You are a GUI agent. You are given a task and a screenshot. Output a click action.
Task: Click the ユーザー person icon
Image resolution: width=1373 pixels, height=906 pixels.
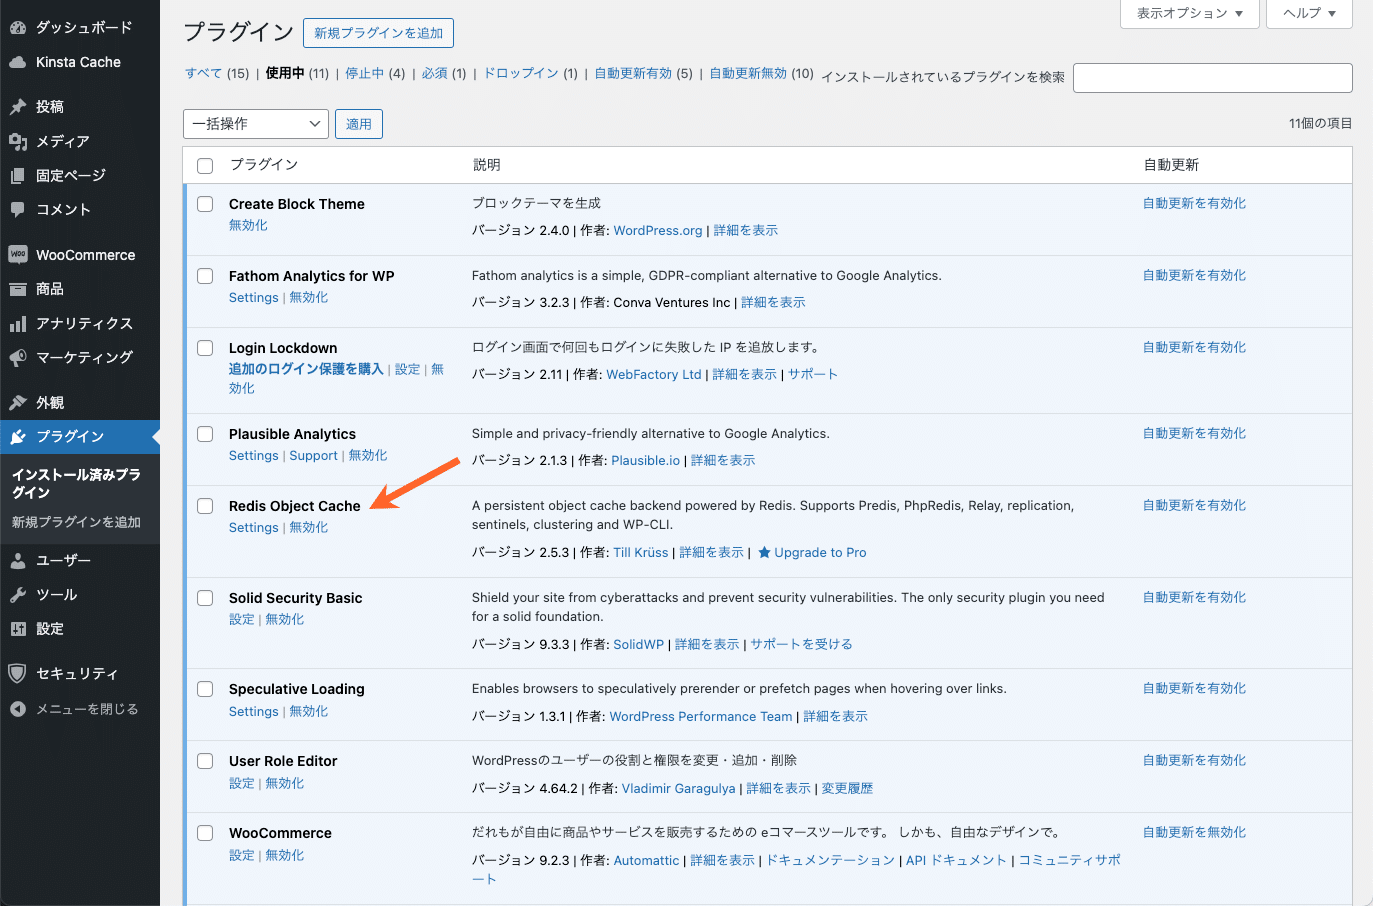coord(18,560)
